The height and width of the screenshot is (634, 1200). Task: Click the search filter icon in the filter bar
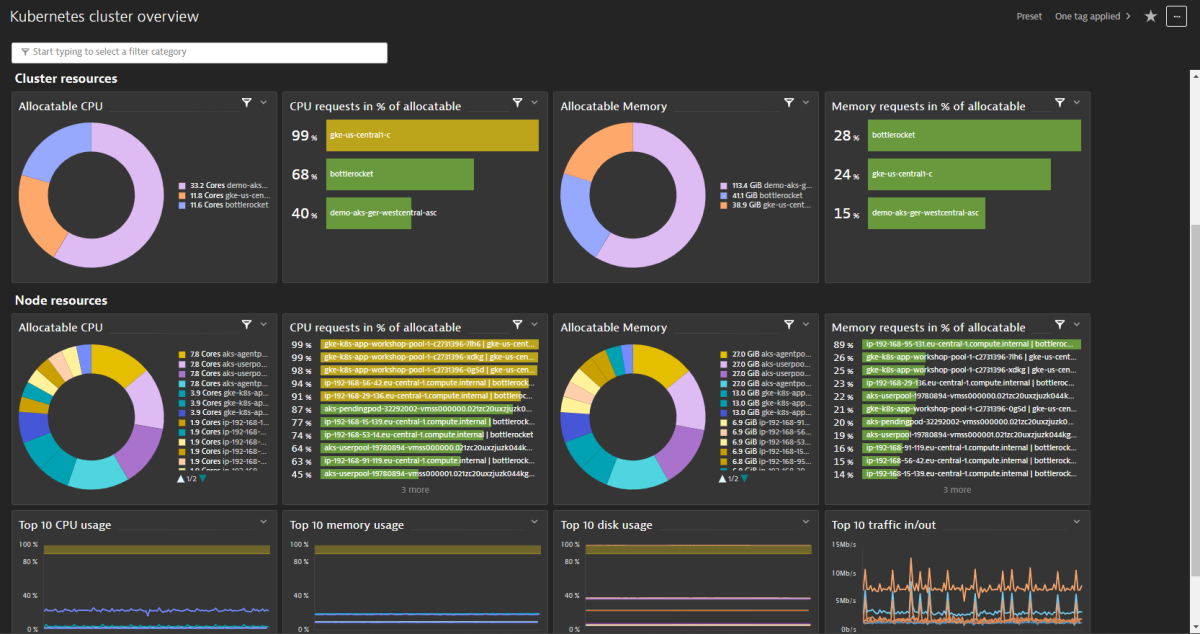[x=22, y=52]
